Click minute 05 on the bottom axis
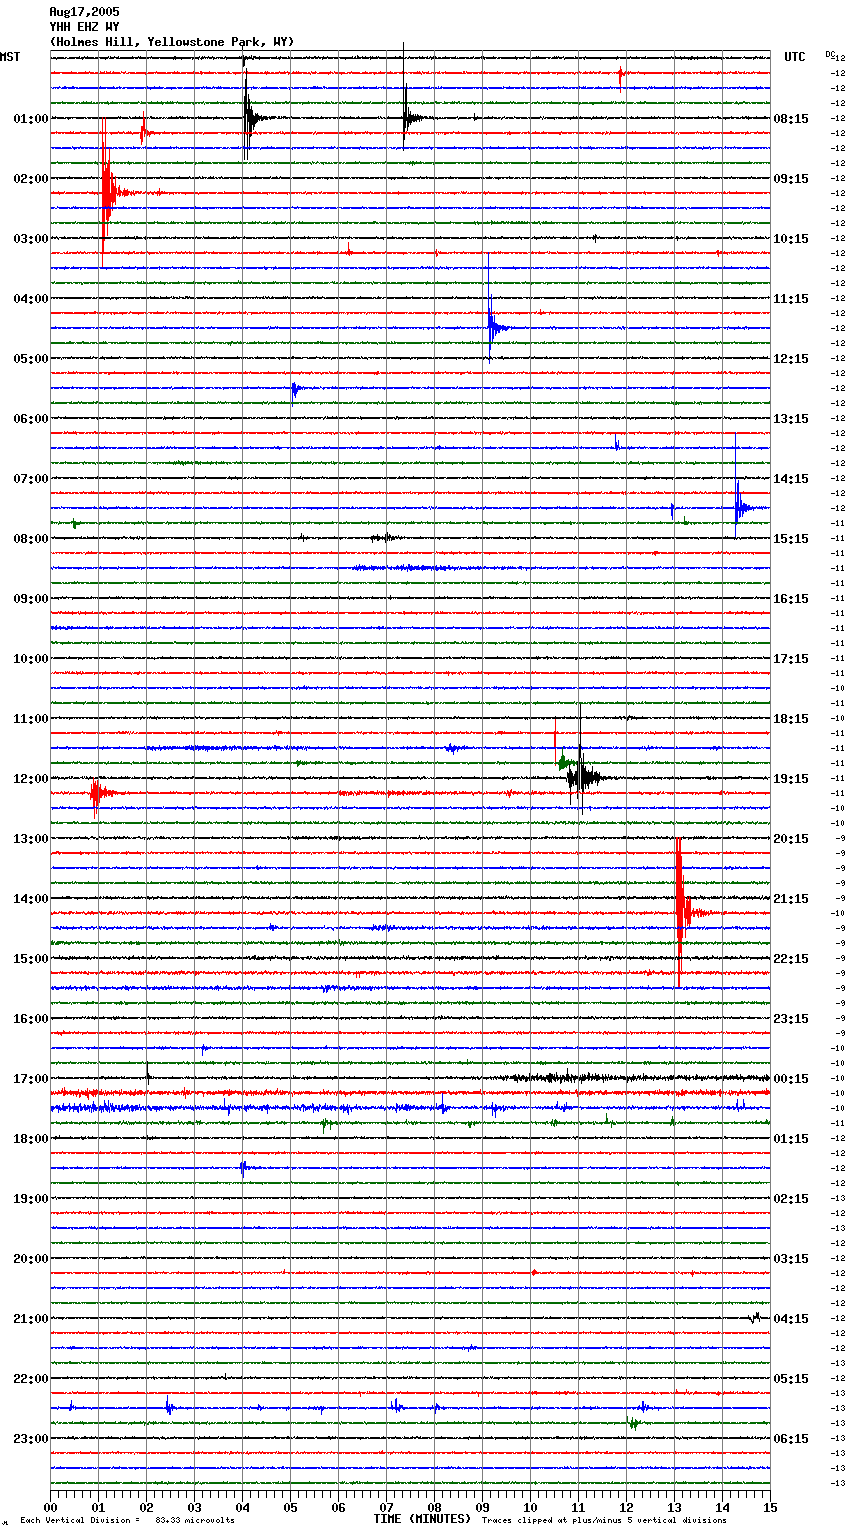The image size is (850, 1534). pos(290,1508)
